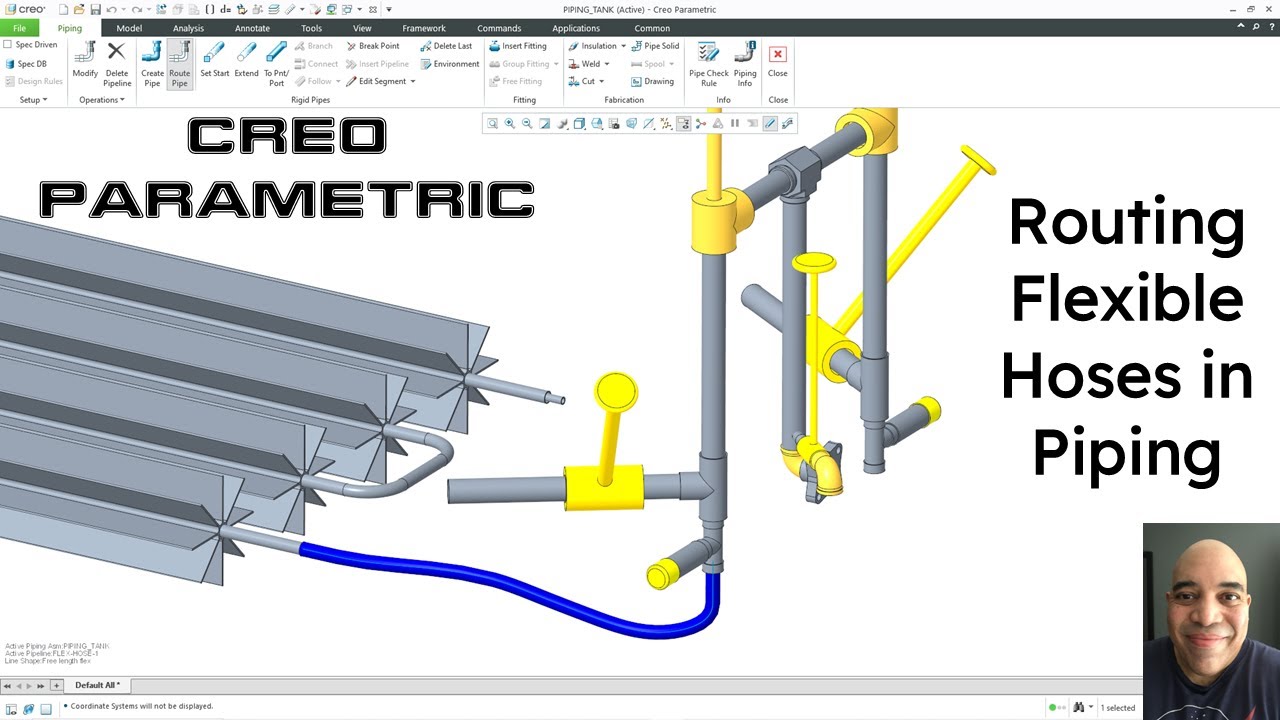This screenshot has height=720, width=1280.
Task: Open the Framework tab
Action: (x=424, y=28)
